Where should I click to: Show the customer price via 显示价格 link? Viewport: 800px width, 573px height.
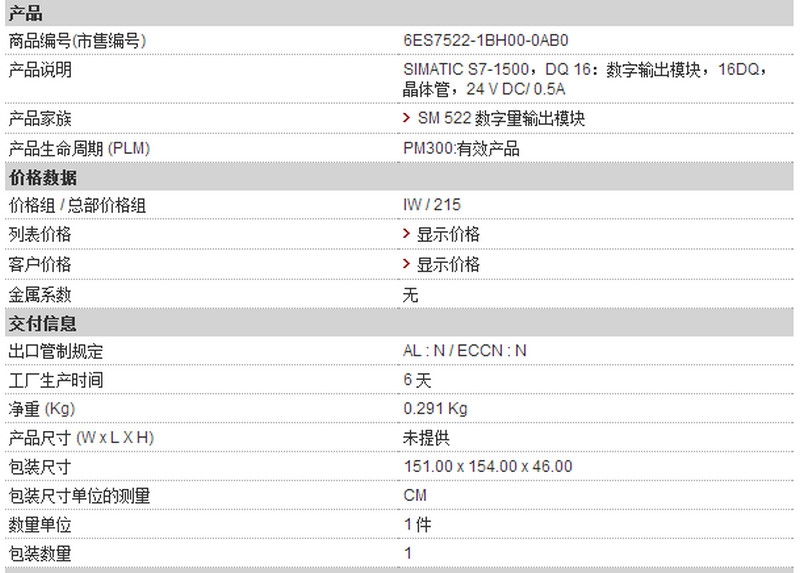click(x=448, y=264)
